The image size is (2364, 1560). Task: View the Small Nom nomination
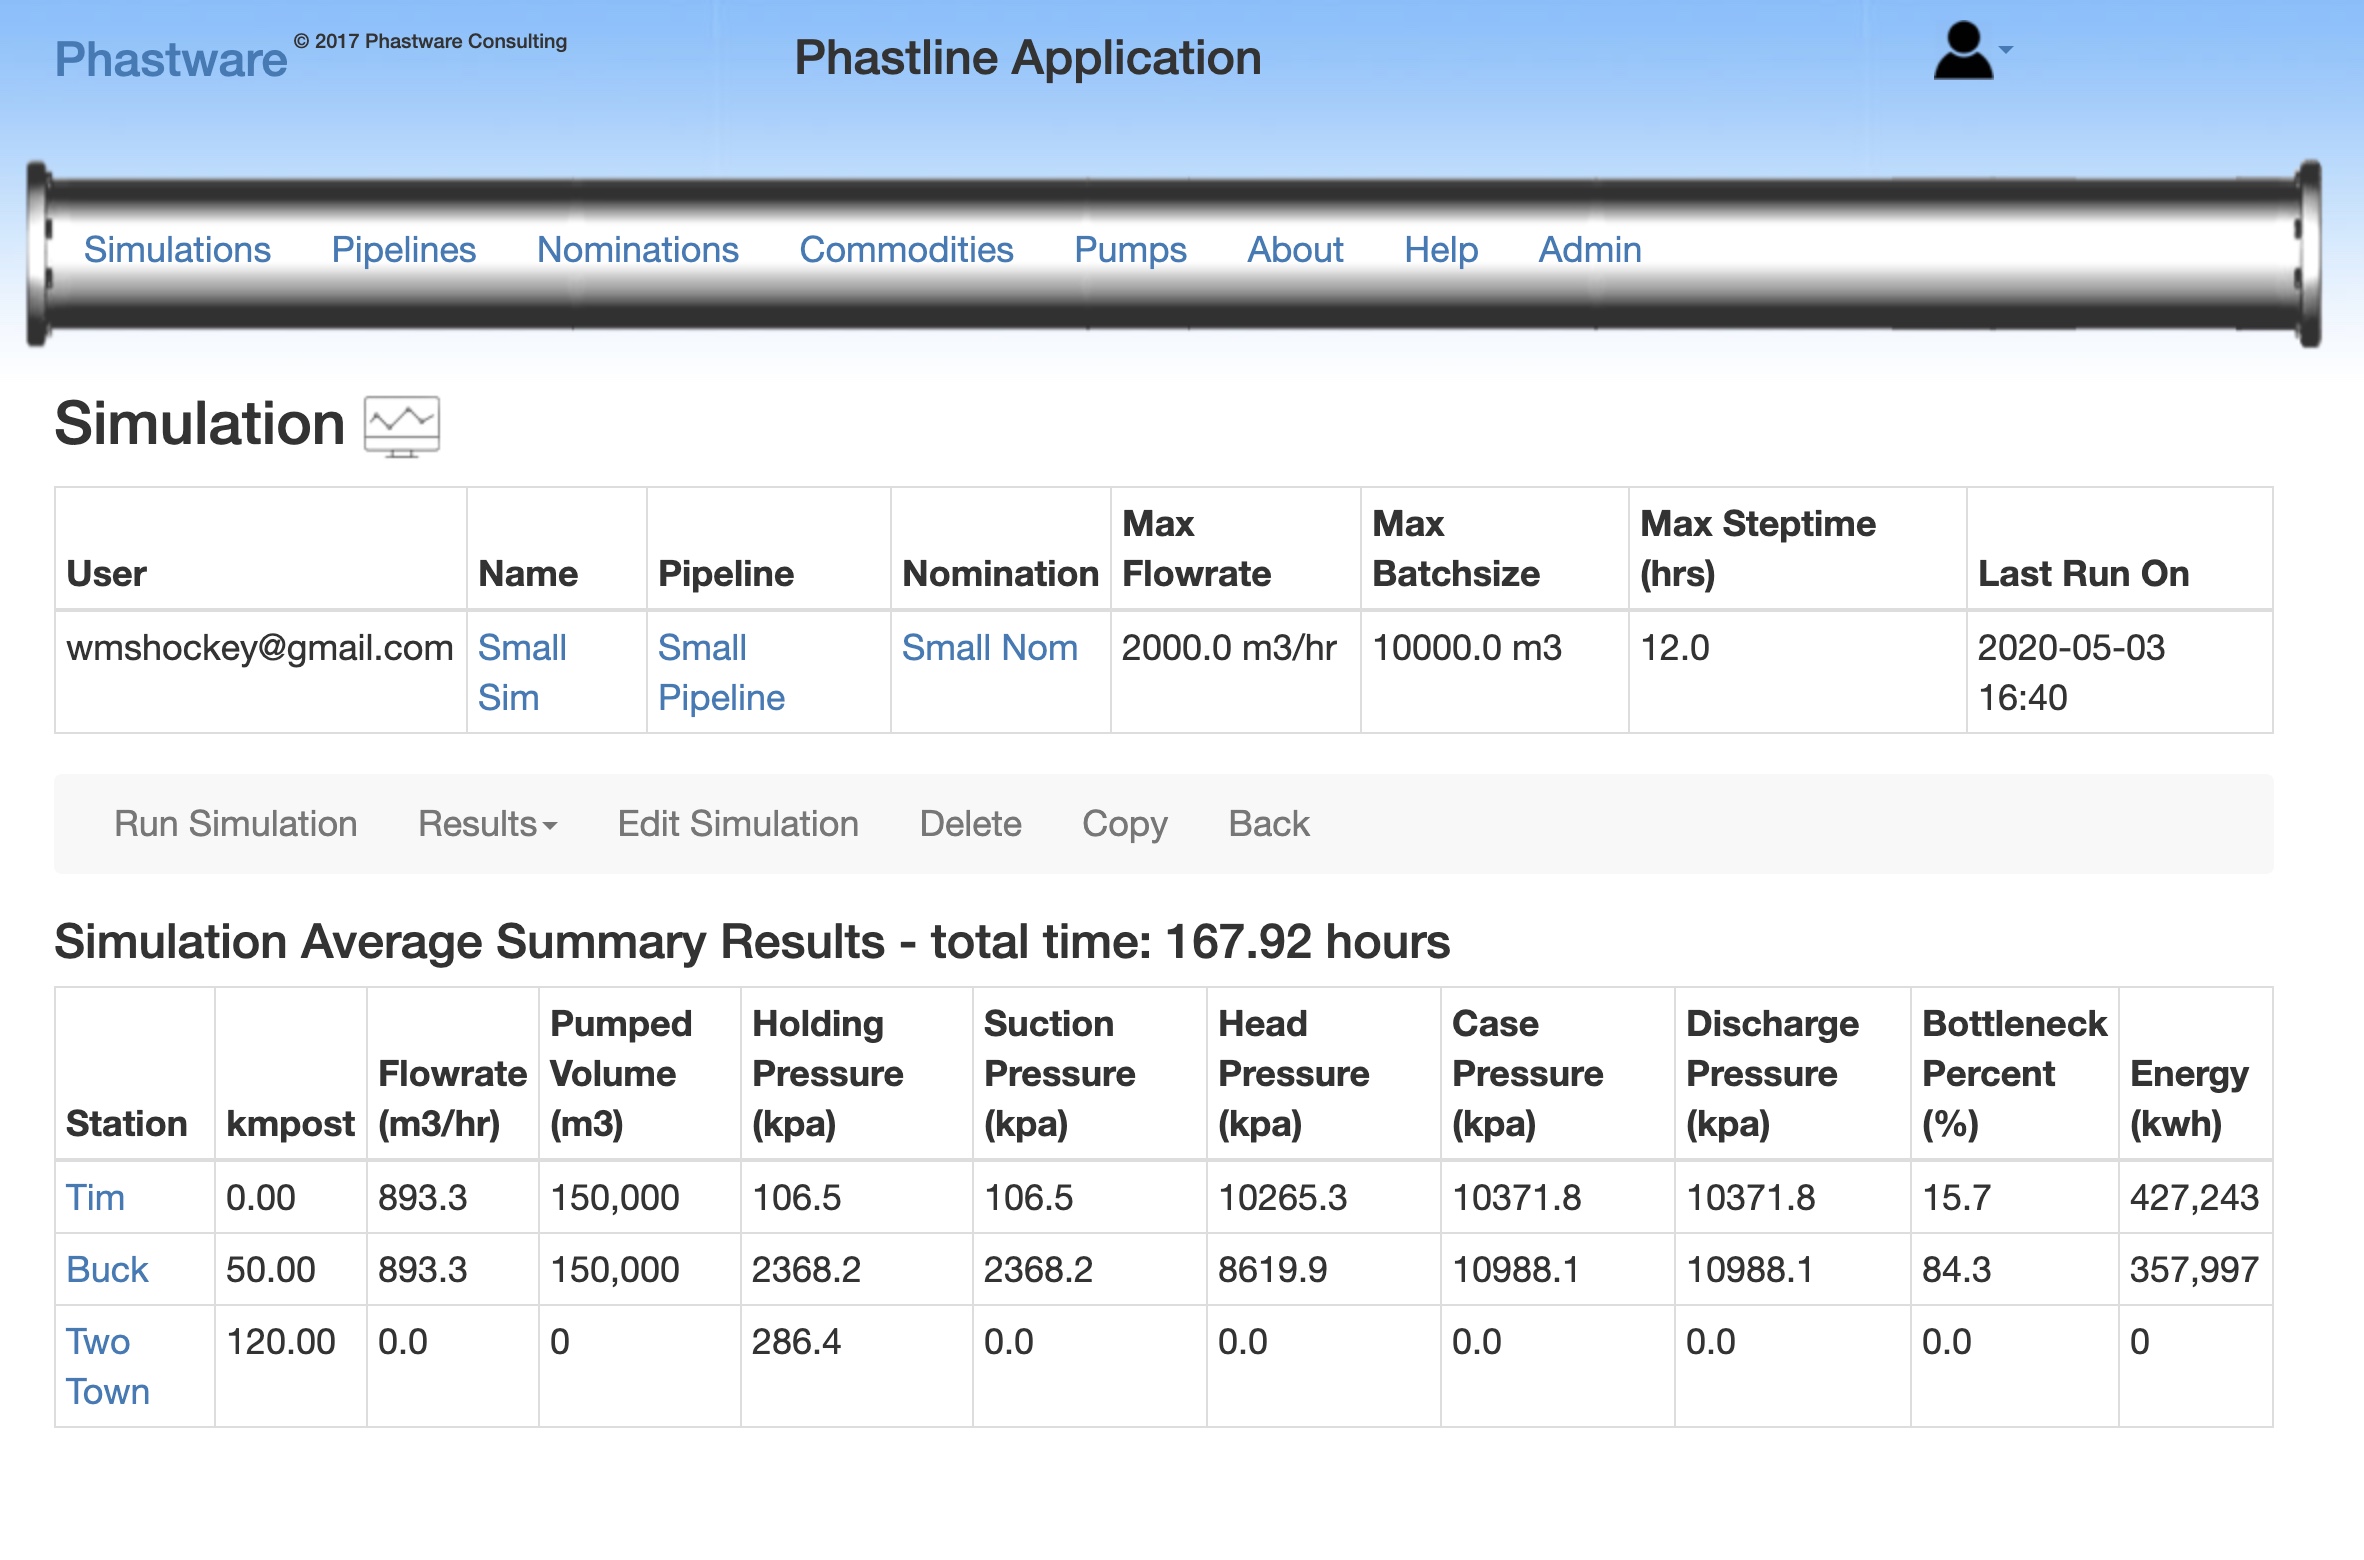click(x=989, y=648)
